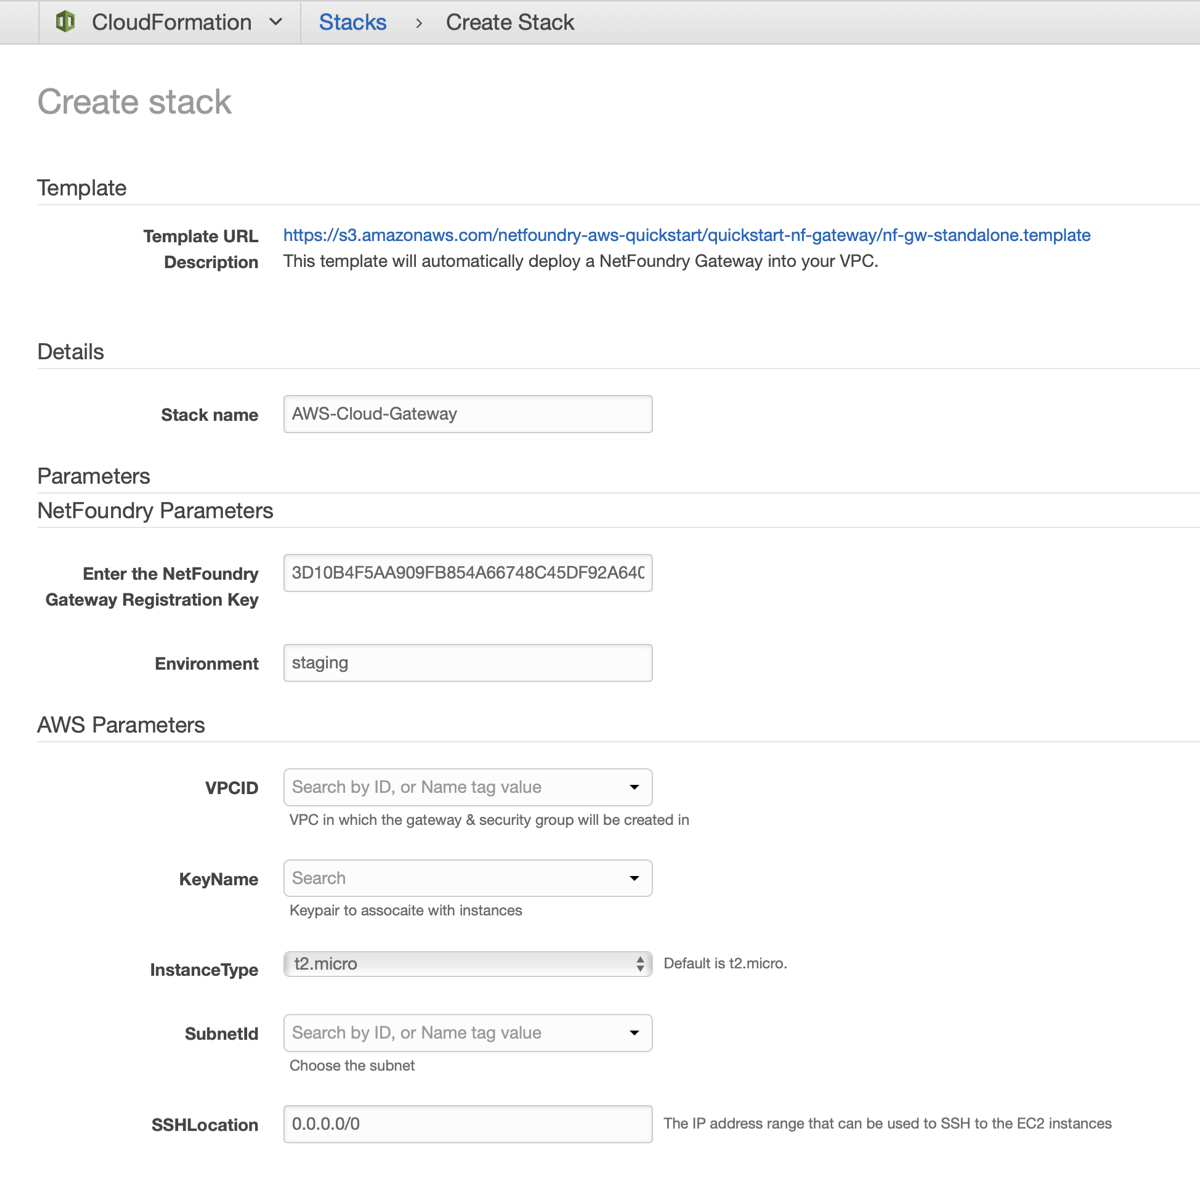This screenshot has width=1200, height=1178.
Task: Edit the Stack name field
Action: pos(468,414)
